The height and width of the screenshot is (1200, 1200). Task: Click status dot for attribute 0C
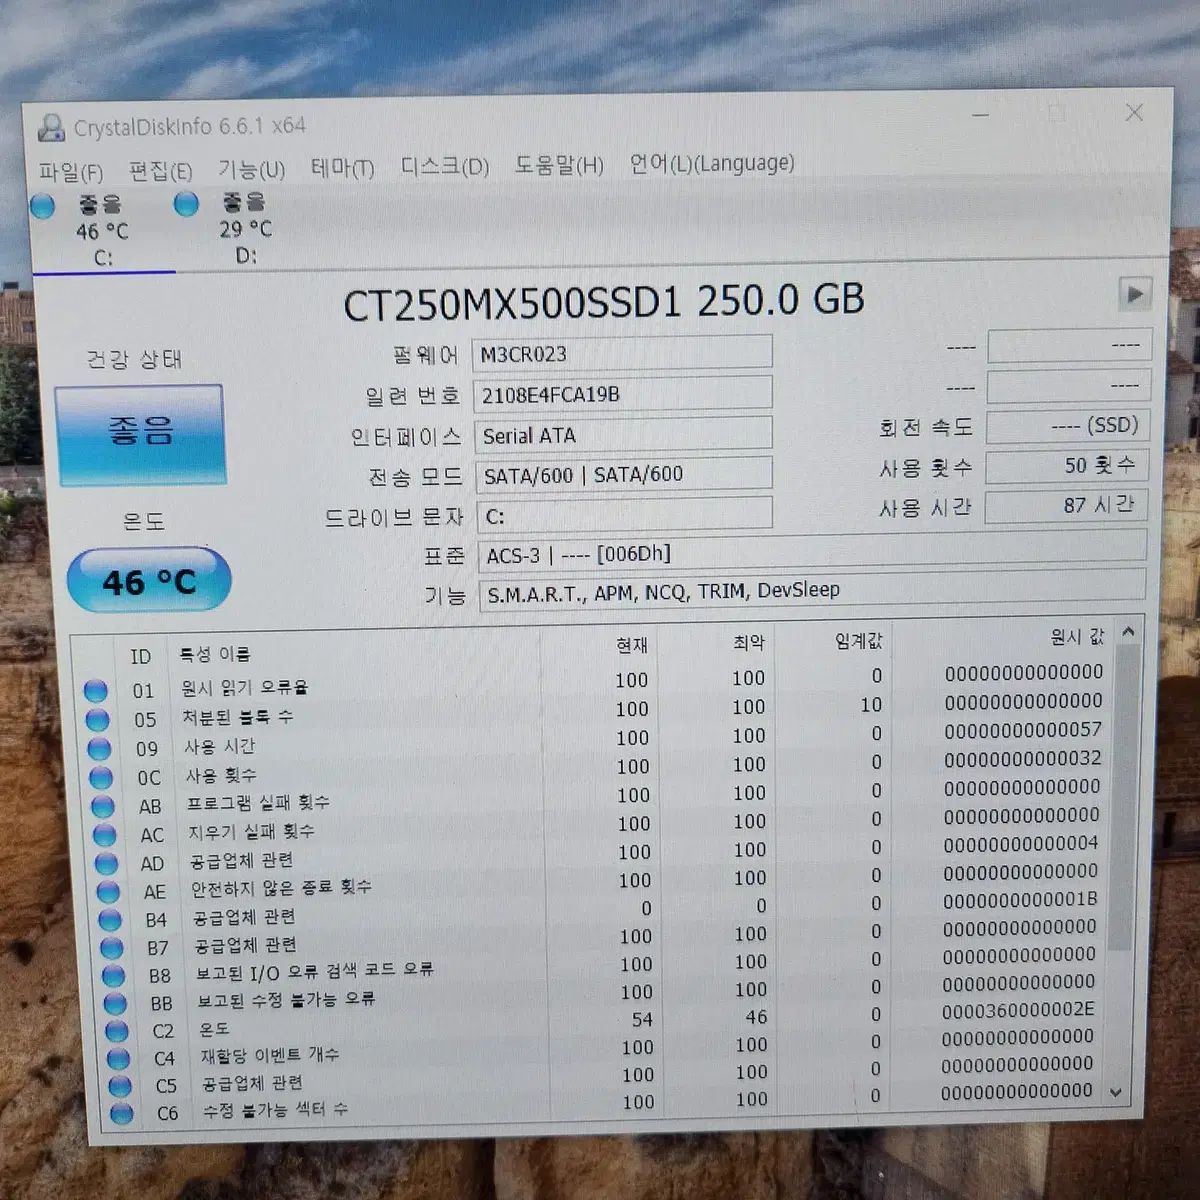pyautogui.click(x=101, y=777)
